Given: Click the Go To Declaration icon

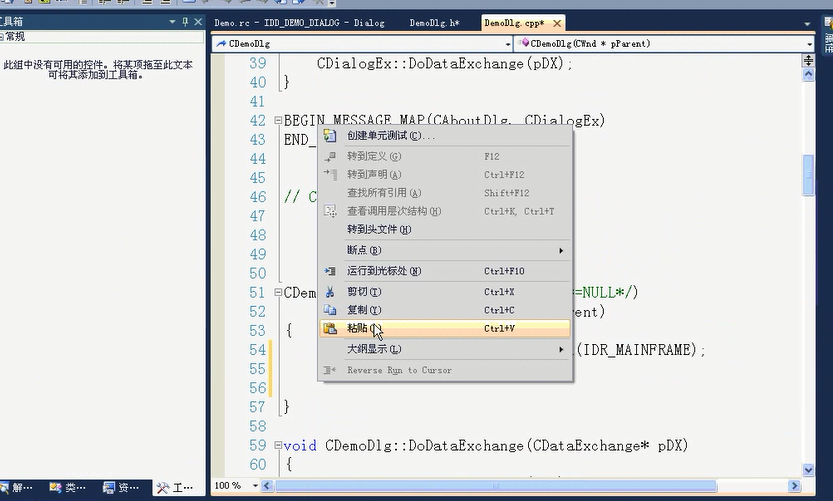Looking at the screenshot, I should (330, 174).
